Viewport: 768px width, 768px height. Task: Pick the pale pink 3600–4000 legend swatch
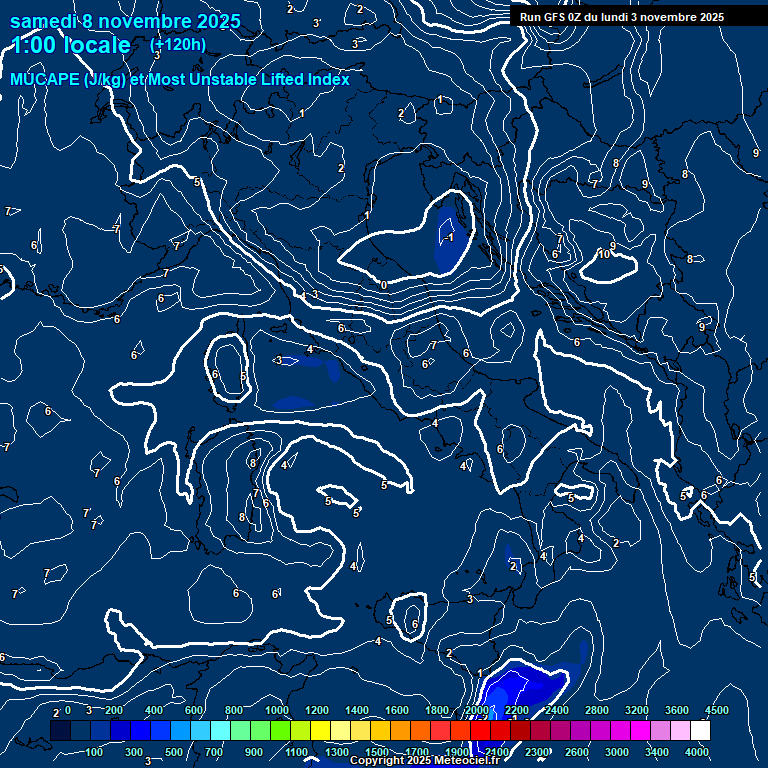(680, 730)
